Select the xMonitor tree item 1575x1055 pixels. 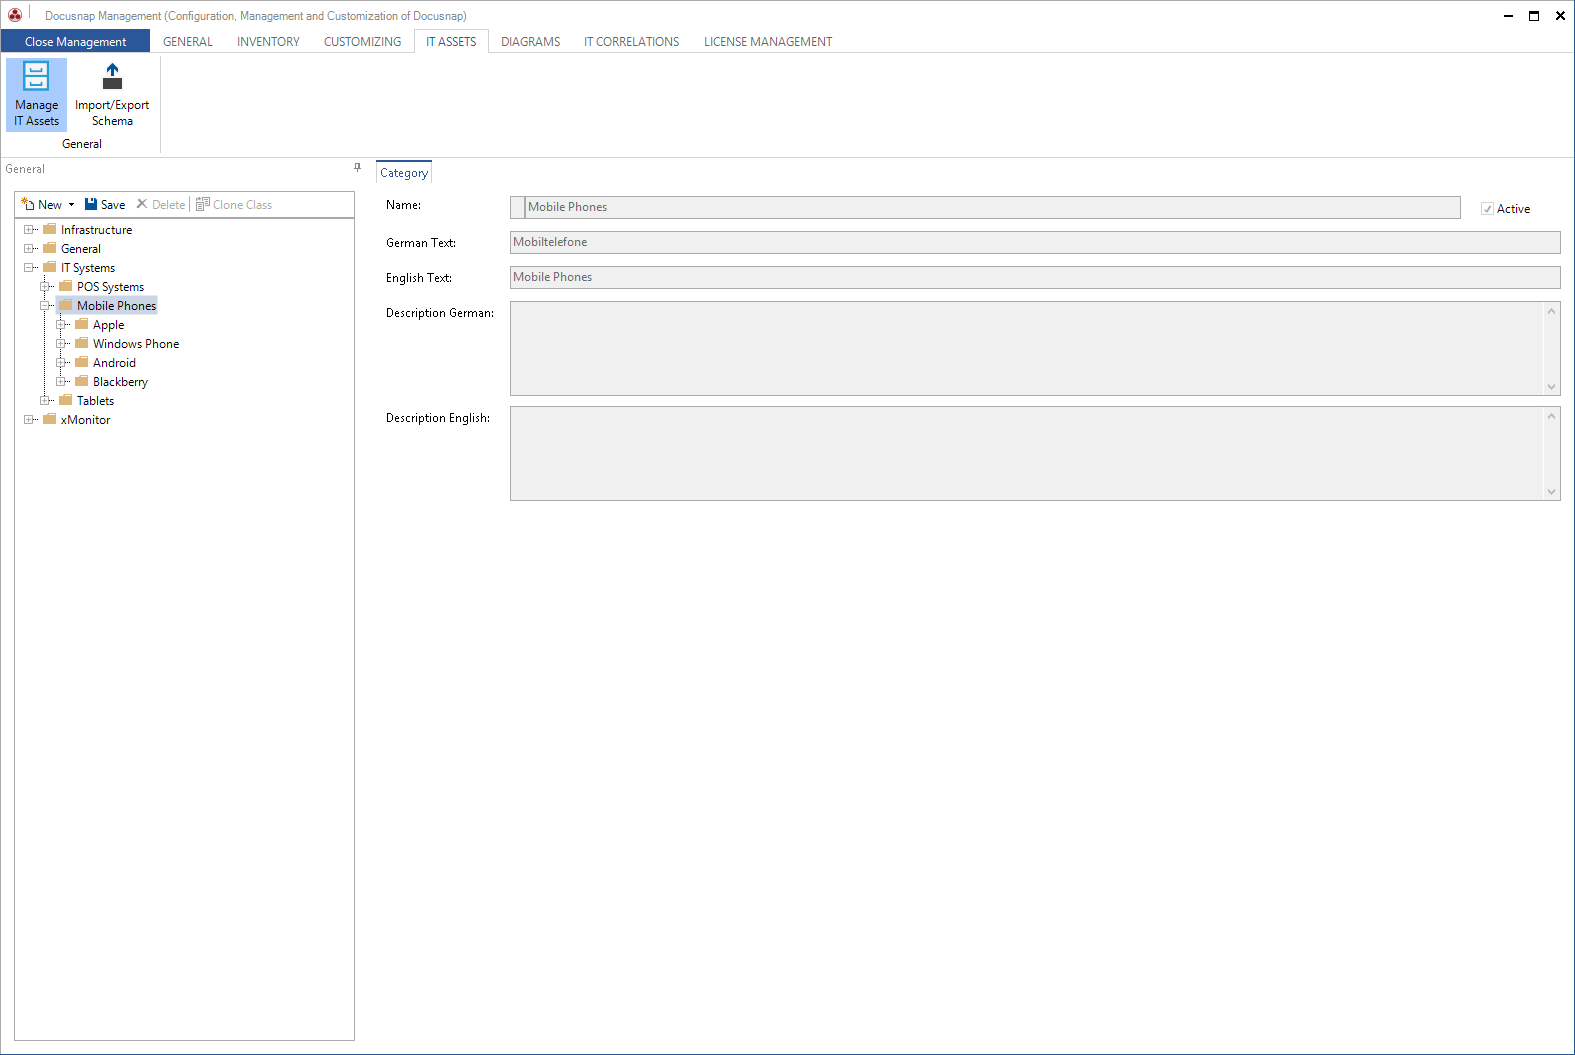pyautogui.click(x=85, y=420)
